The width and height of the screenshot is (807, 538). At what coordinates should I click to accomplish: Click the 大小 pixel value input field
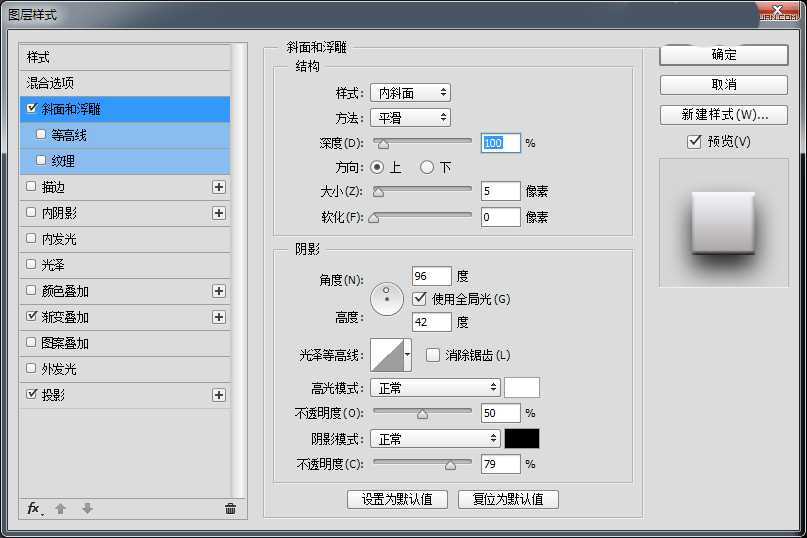coord(500,191)
